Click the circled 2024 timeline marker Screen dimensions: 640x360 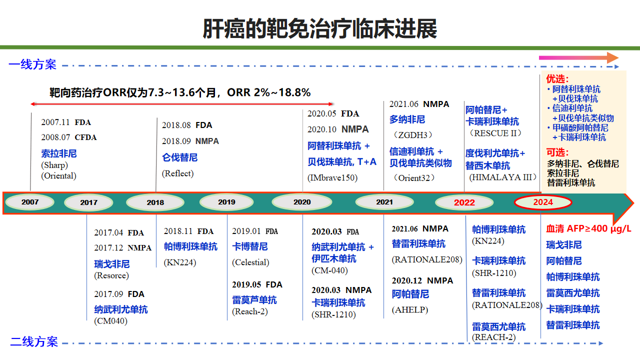click(x=543, y=202)
